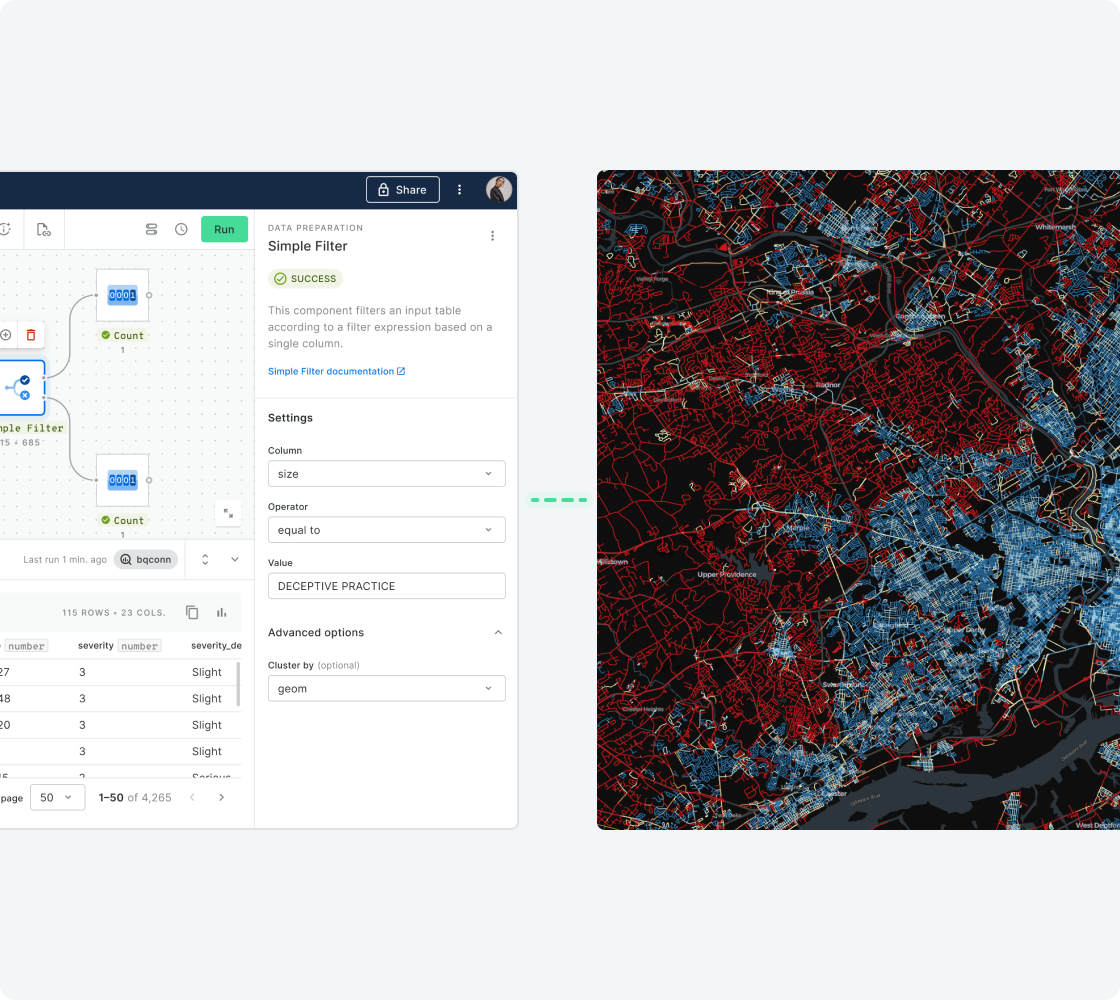Select the layers icon left of the clock
This screenshot has height=1000, width=1120.
click(151, 229)
